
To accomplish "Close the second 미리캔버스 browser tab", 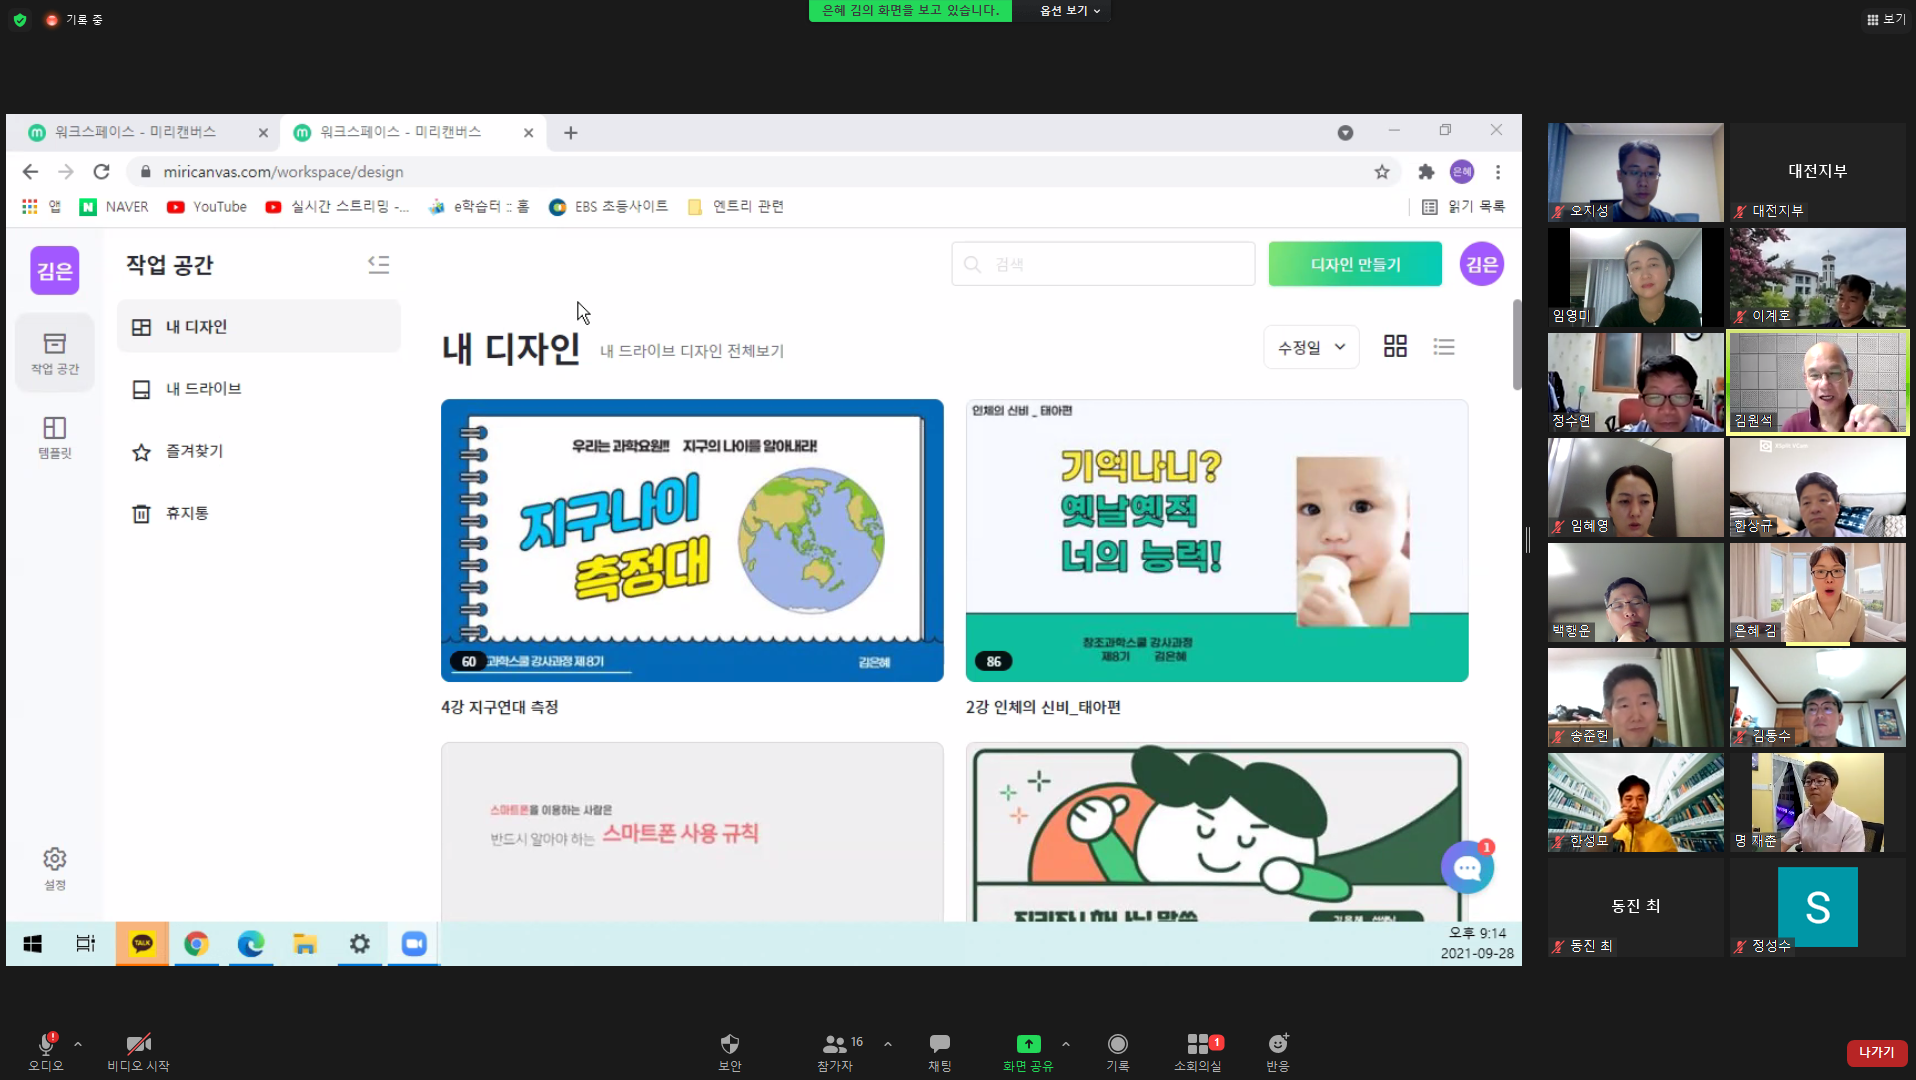I will (x=528, y=132).
